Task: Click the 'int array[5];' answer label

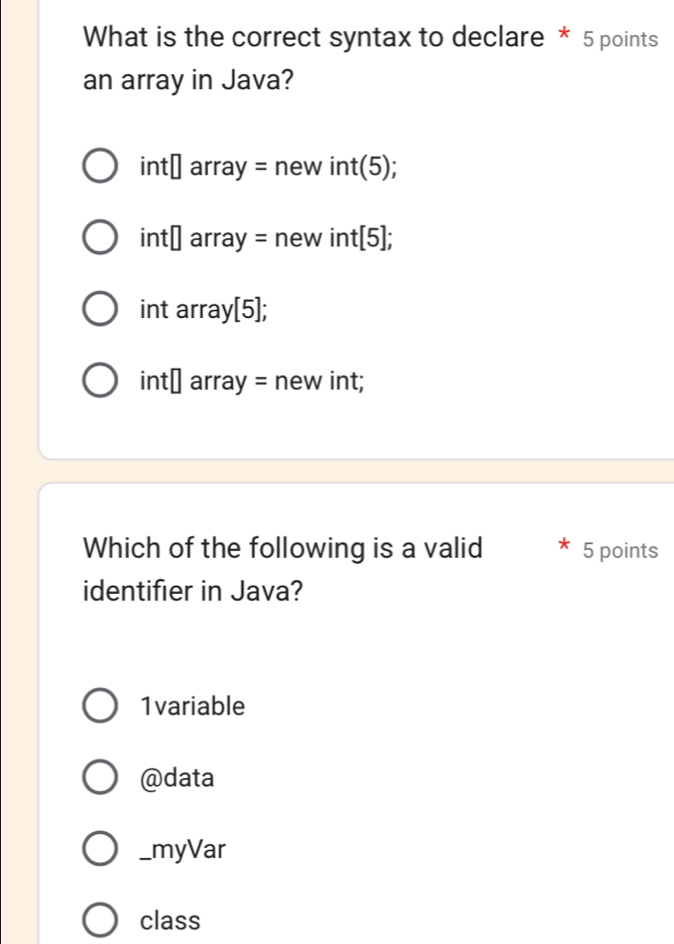Action: click(203, 310)
